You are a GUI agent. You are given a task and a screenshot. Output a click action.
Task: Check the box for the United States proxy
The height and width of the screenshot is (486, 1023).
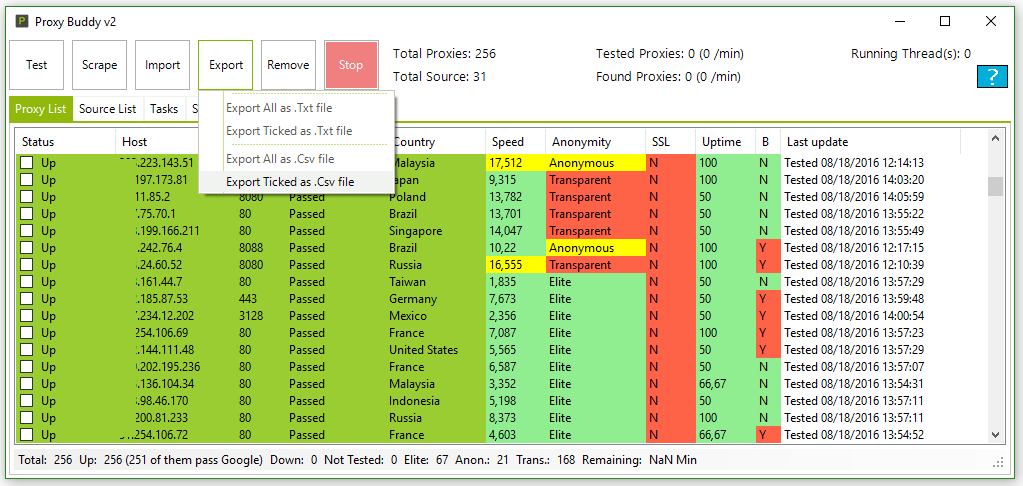pos(27,350)
